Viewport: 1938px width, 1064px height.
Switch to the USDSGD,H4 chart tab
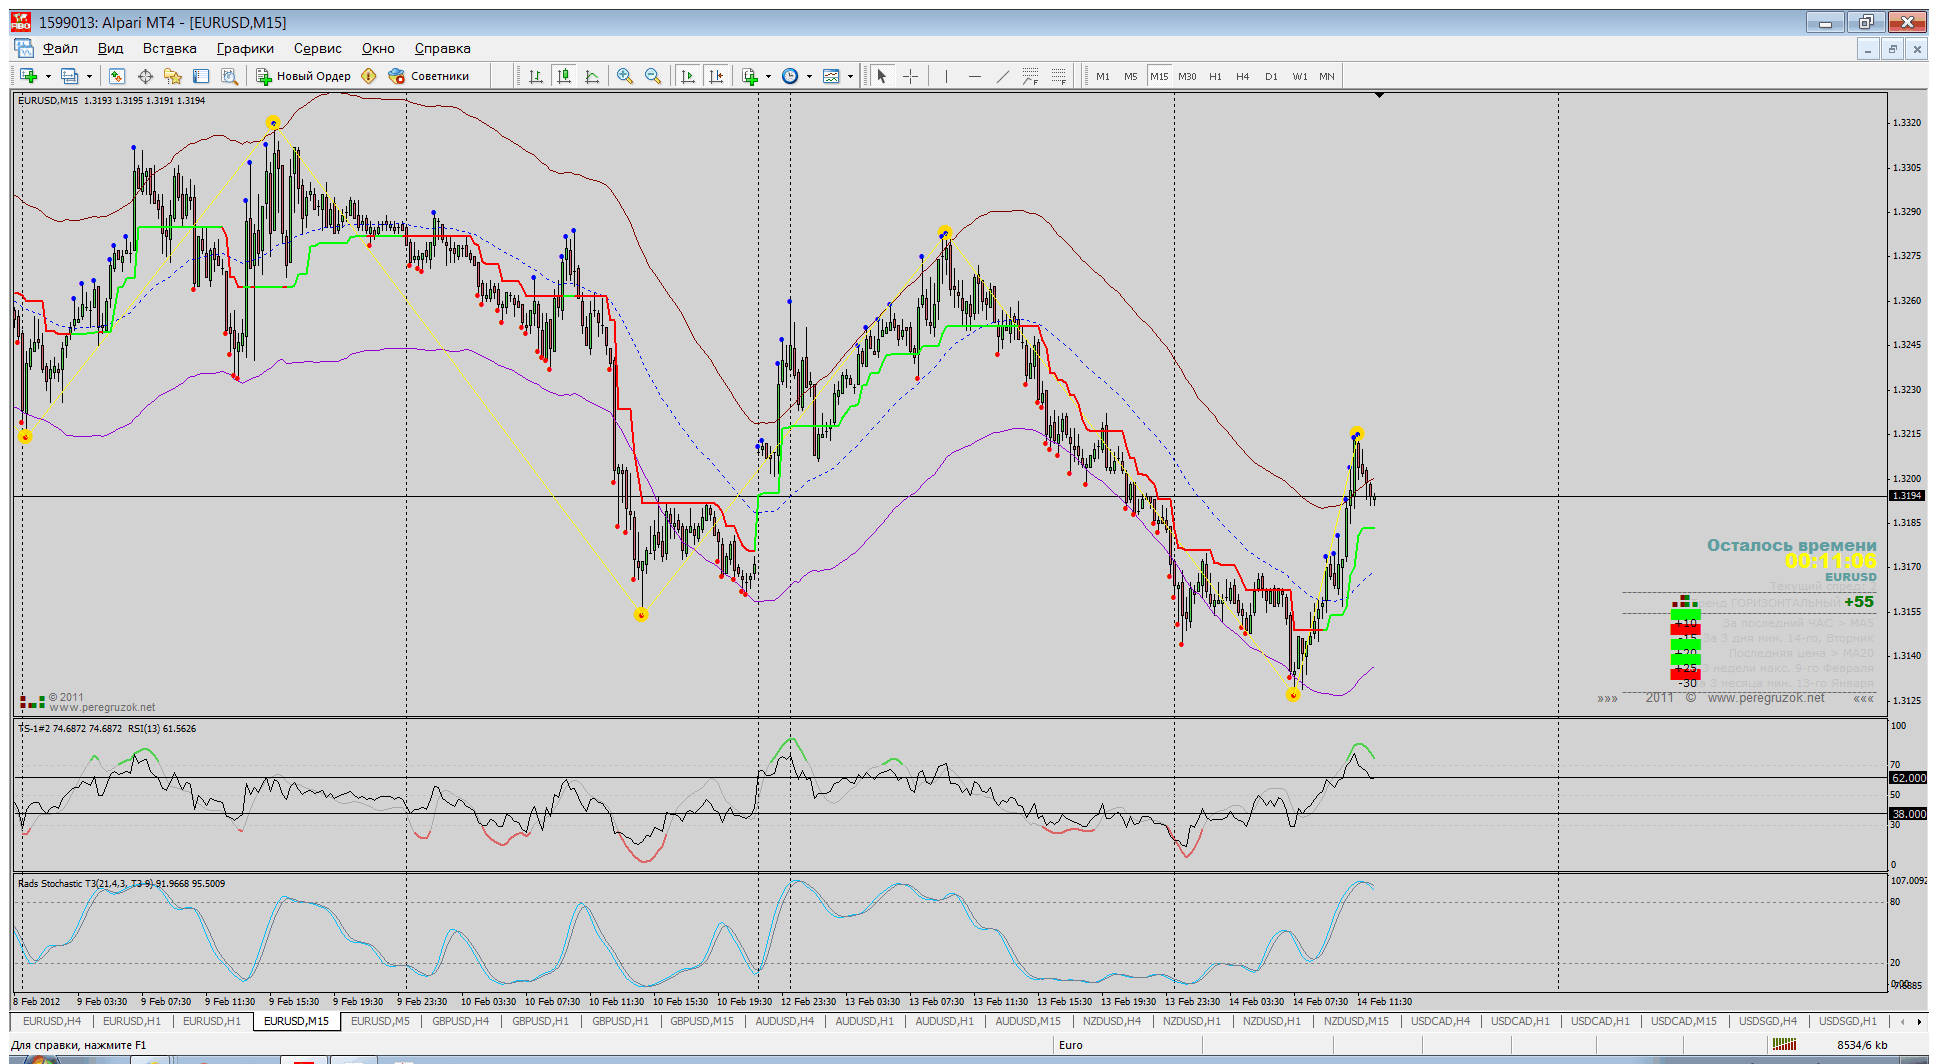(x=1768, y=1021)
